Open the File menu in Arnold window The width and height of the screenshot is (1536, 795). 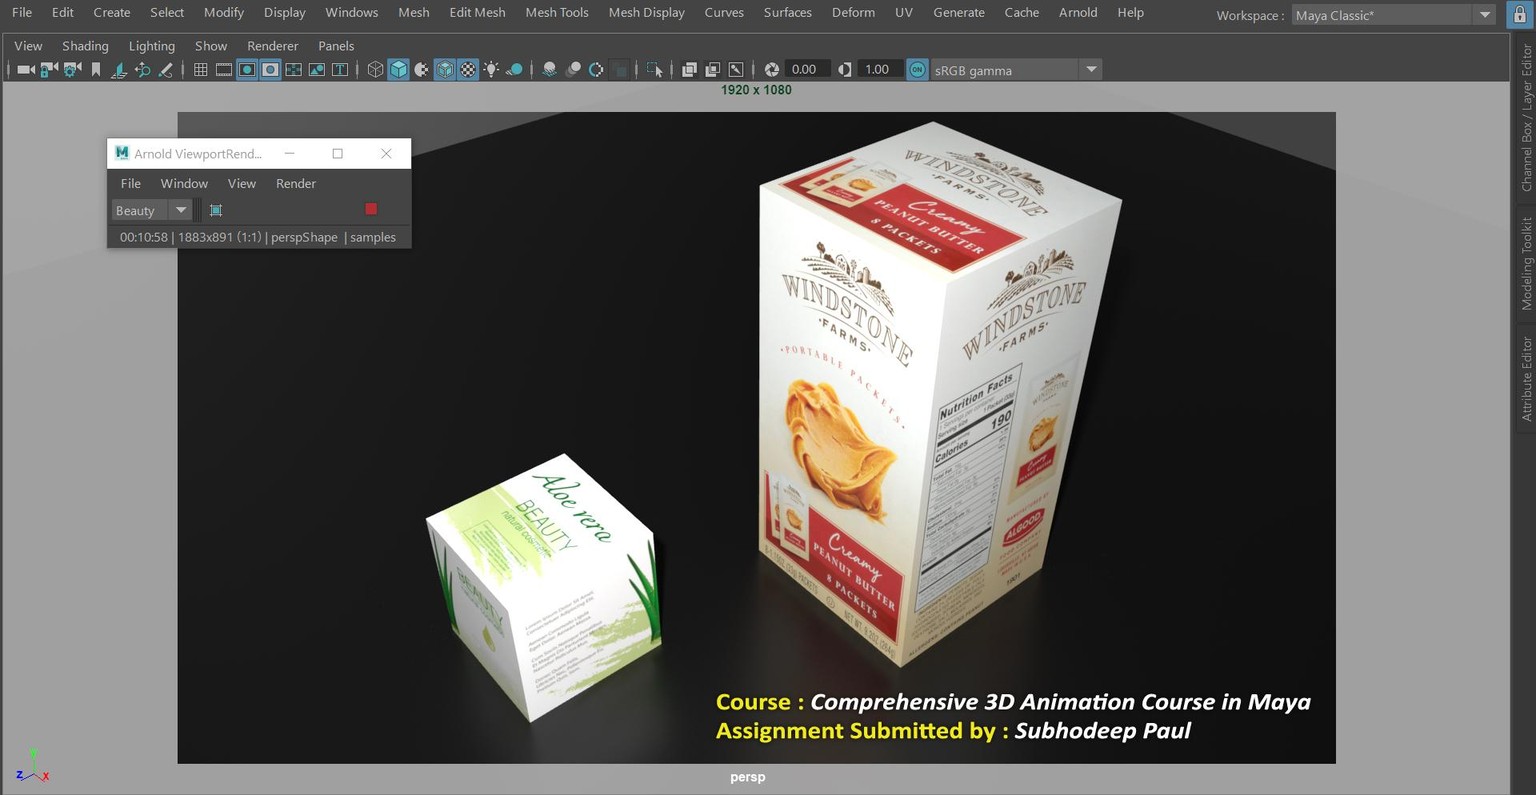coord(131,183)
